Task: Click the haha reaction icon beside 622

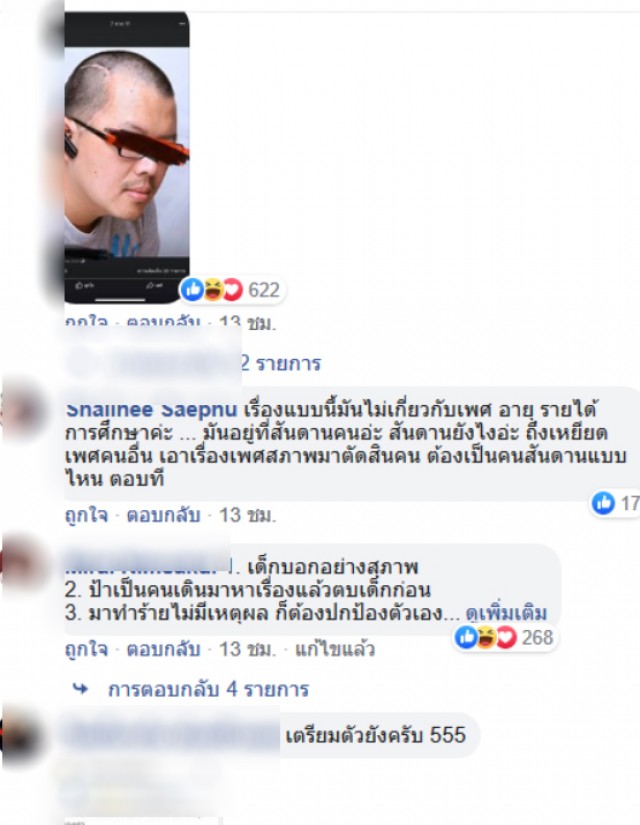Action: tap(213, 289)
